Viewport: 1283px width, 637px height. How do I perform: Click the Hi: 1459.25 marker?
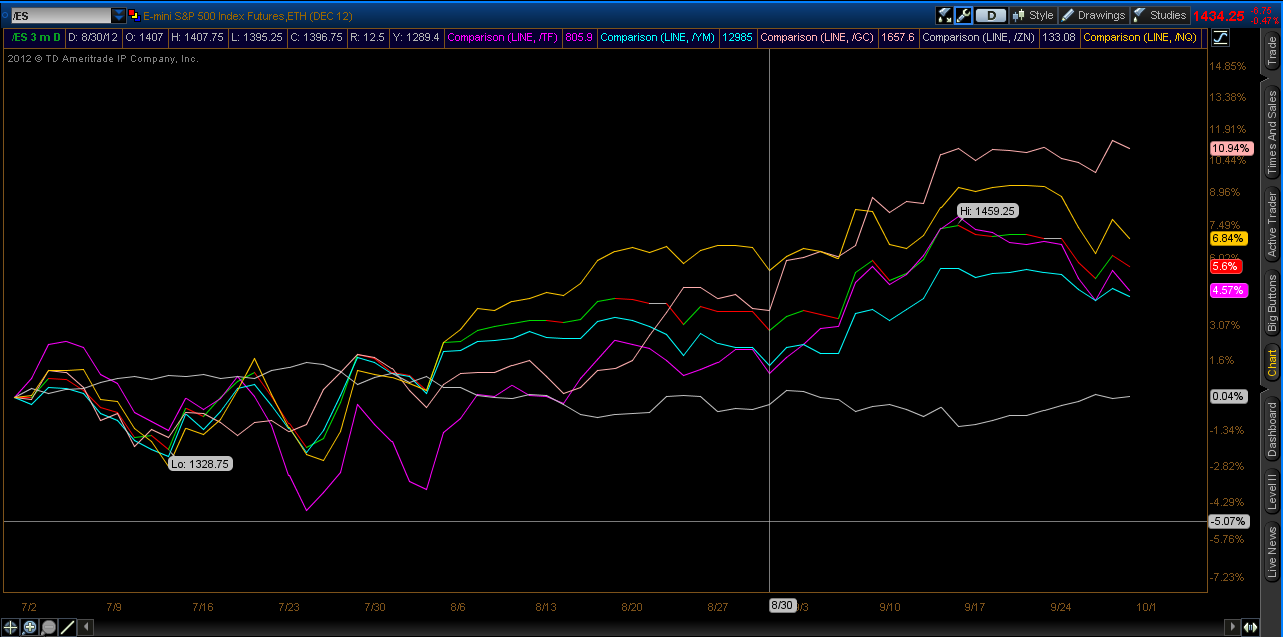988,211
